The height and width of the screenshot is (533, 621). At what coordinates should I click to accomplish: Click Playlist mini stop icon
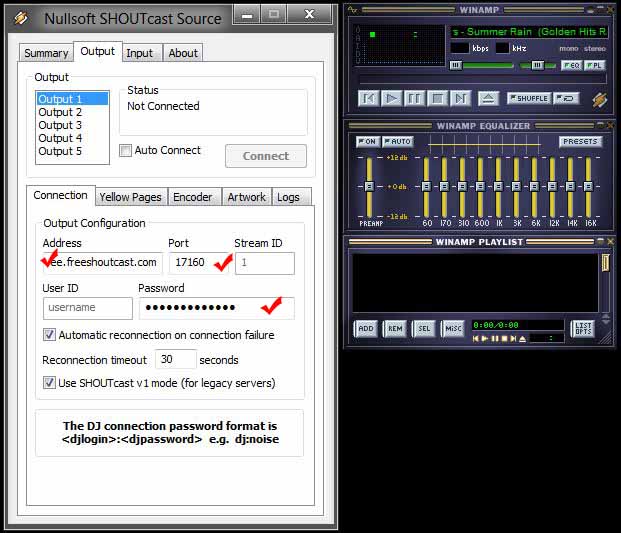pyautogui.click(x=504, y=339)
